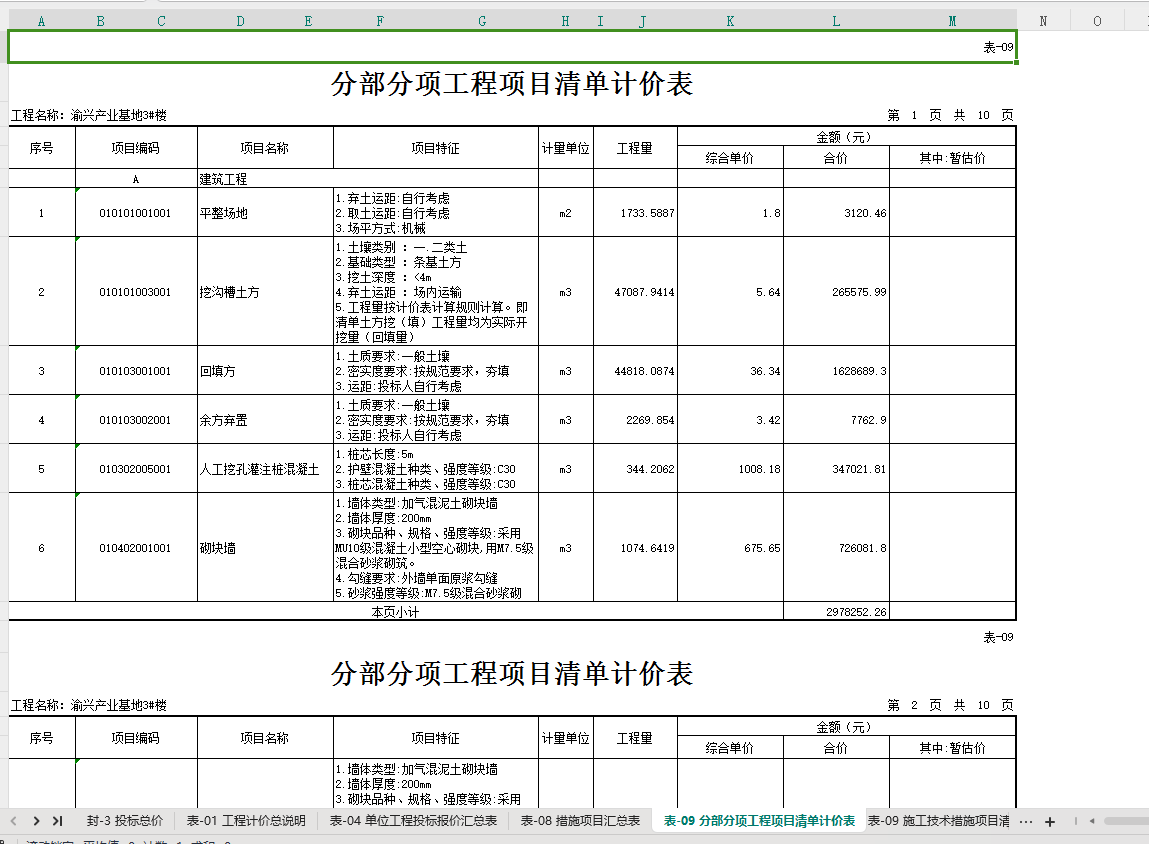The height and width of the screenshot is (844, 1149).
Task: Select the 平整场地 item name cell
Action: pos(265,213)
